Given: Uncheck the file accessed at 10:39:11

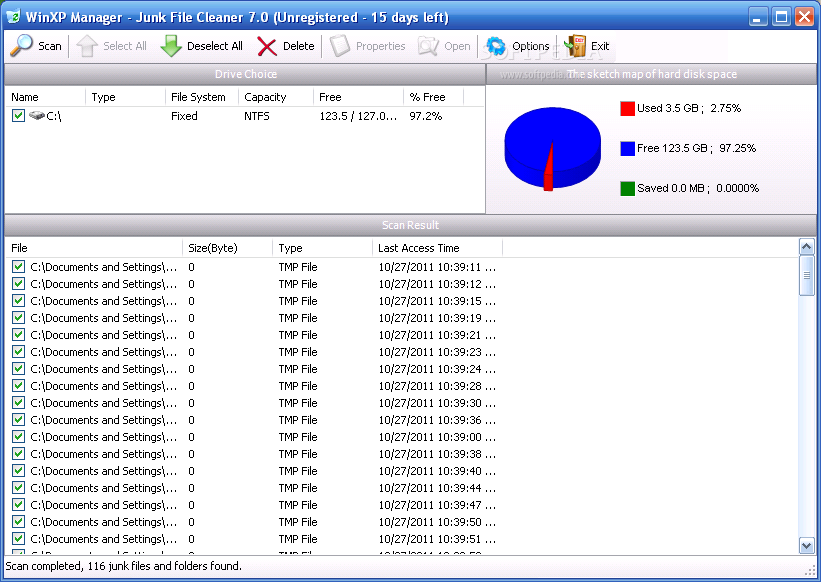Looking at the screenshot, I should click(18, 267).
